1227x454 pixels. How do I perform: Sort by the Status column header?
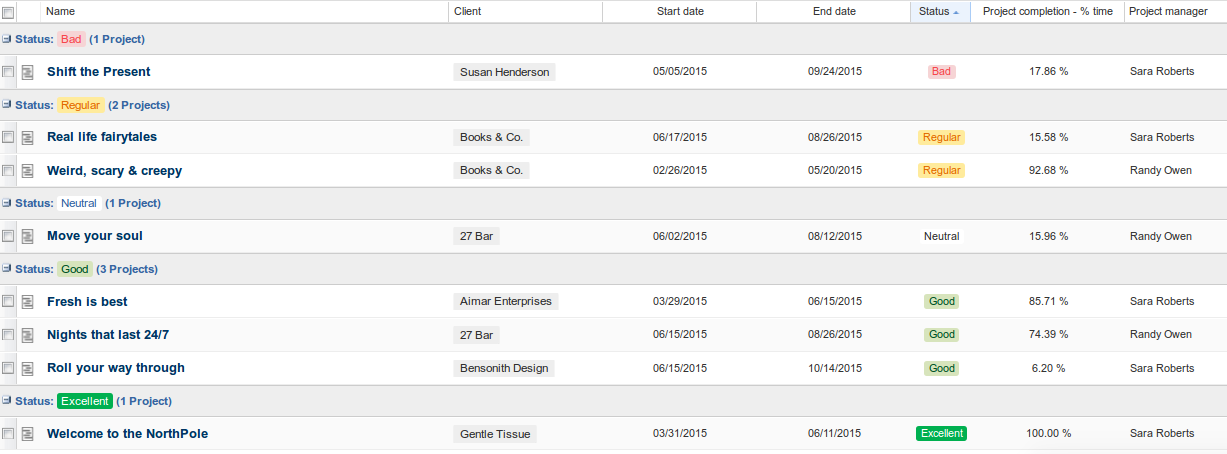[935, 12]
